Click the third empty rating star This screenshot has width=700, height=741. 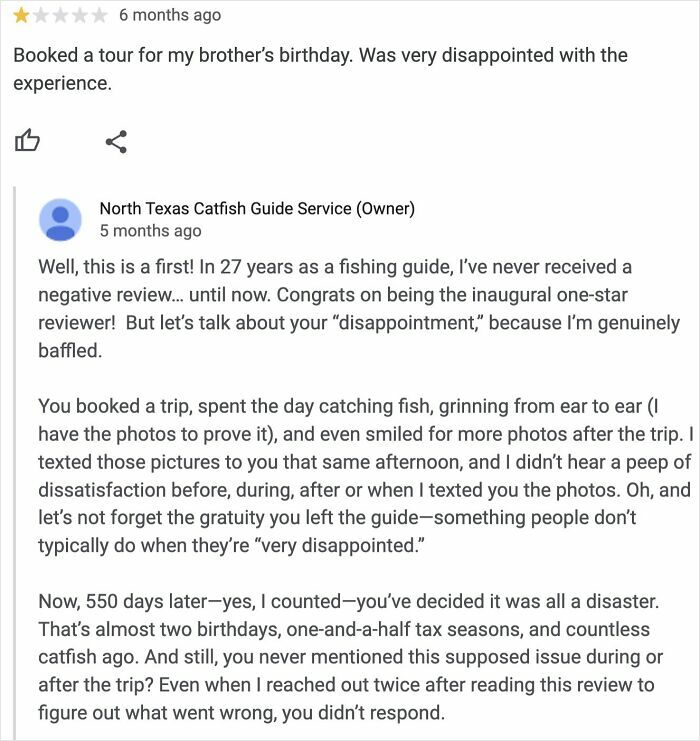point(60,15)
